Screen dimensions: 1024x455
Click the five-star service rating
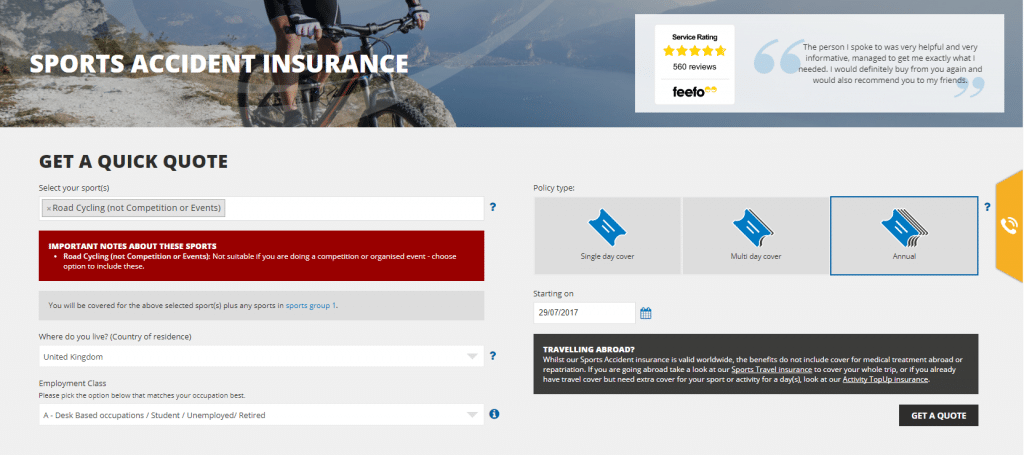point(694,51)
